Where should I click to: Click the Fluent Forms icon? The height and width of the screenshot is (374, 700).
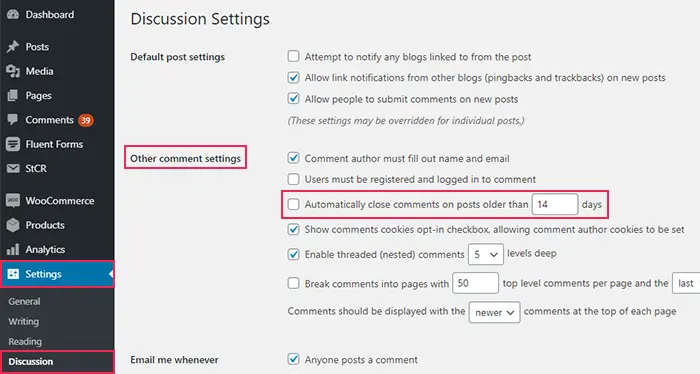(13, 144)
